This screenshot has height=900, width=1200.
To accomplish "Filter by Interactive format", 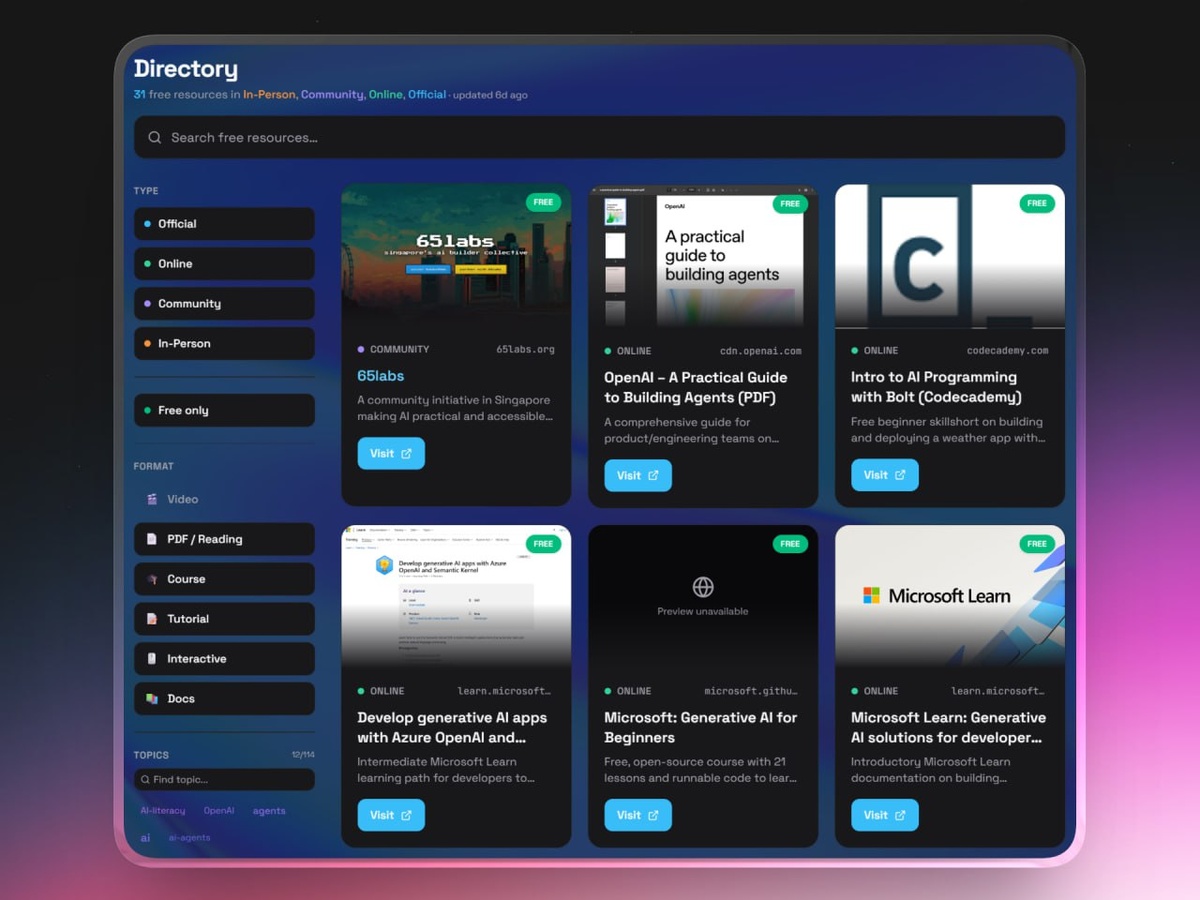I will point(224,659).
